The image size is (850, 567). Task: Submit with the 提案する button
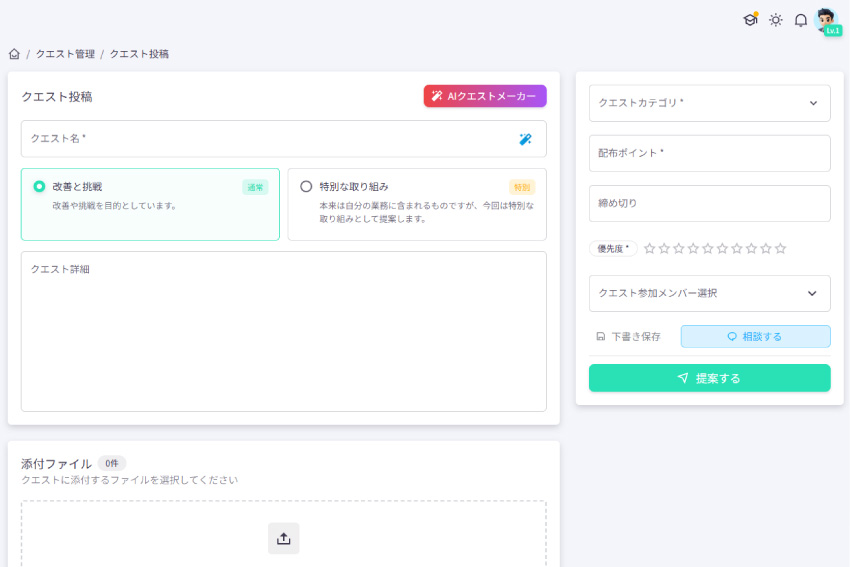tap(710, 378)
